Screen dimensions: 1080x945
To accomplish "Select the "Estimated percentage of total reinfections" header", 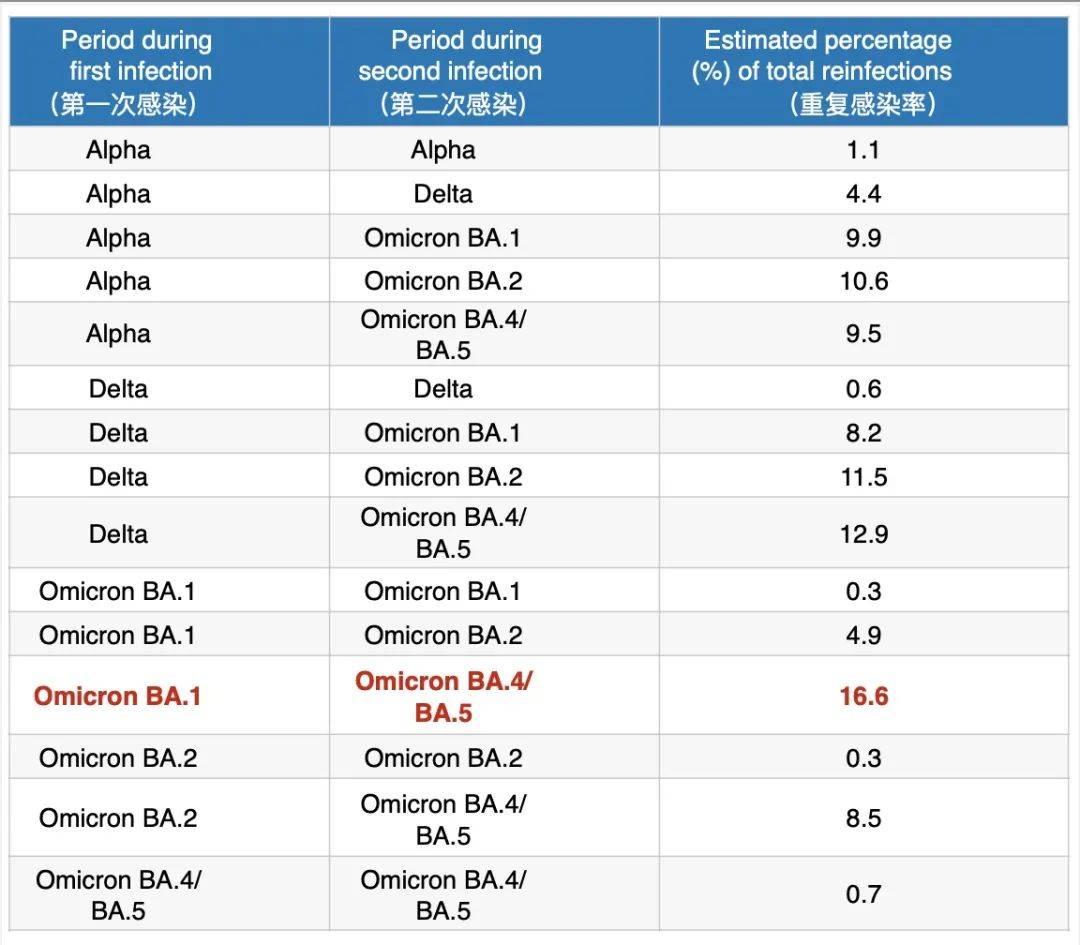I will pyautogui.click(x=828, y=72).
